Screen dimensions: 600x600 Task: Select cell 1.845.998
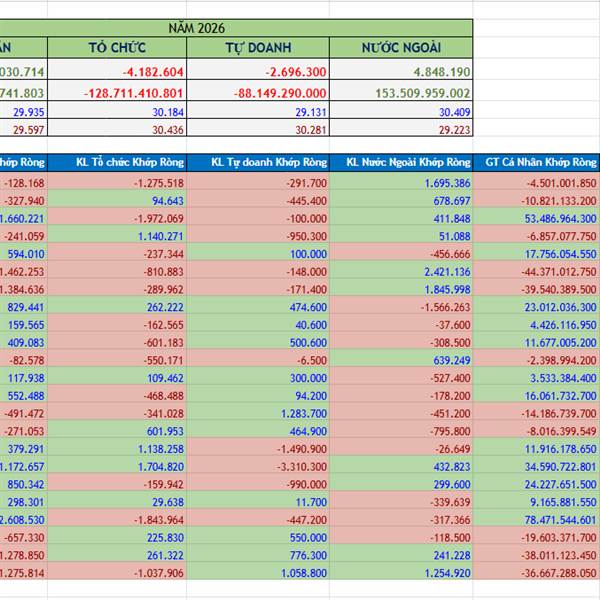point(401,288)
